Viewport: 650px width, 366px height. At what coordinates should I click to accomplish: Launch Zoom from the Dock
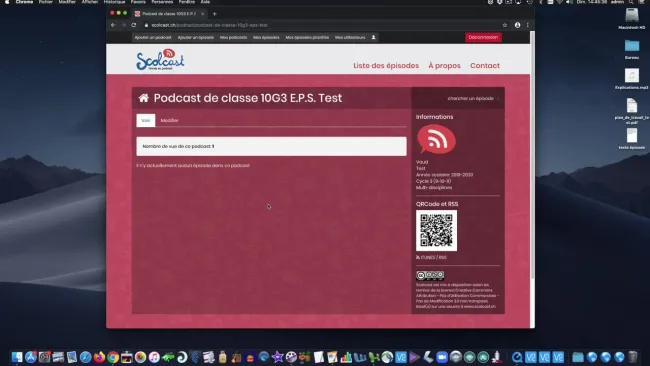coord(442,357)
